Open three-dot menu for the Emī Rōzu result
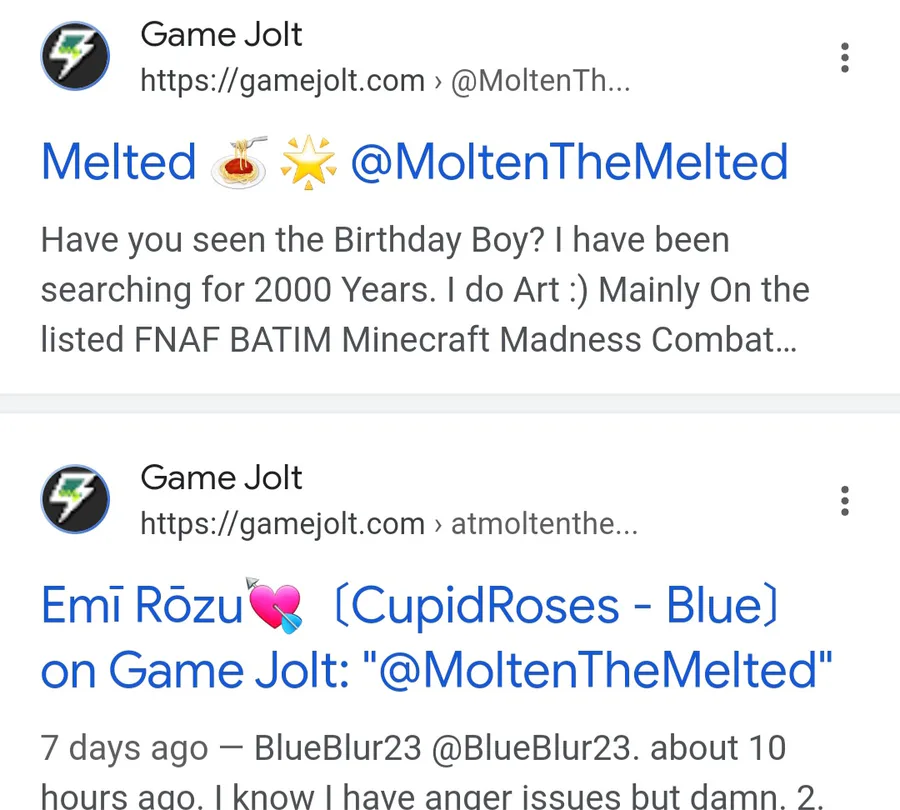 tap(845, 500)
